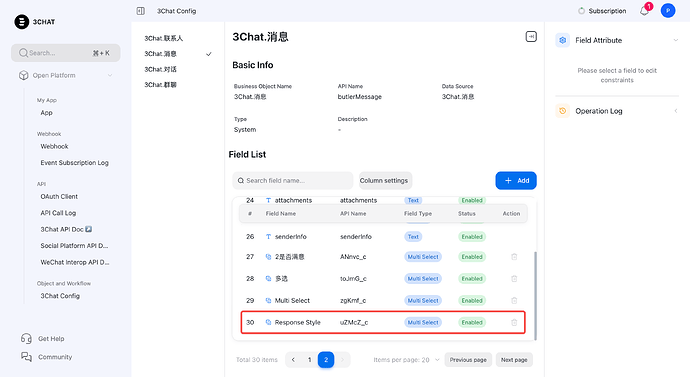Image resolution: width=690 pixels, height=377 pixels.
Task: Open Event Subscription Log
Action: pyautogui.click(x=74, y=162)
